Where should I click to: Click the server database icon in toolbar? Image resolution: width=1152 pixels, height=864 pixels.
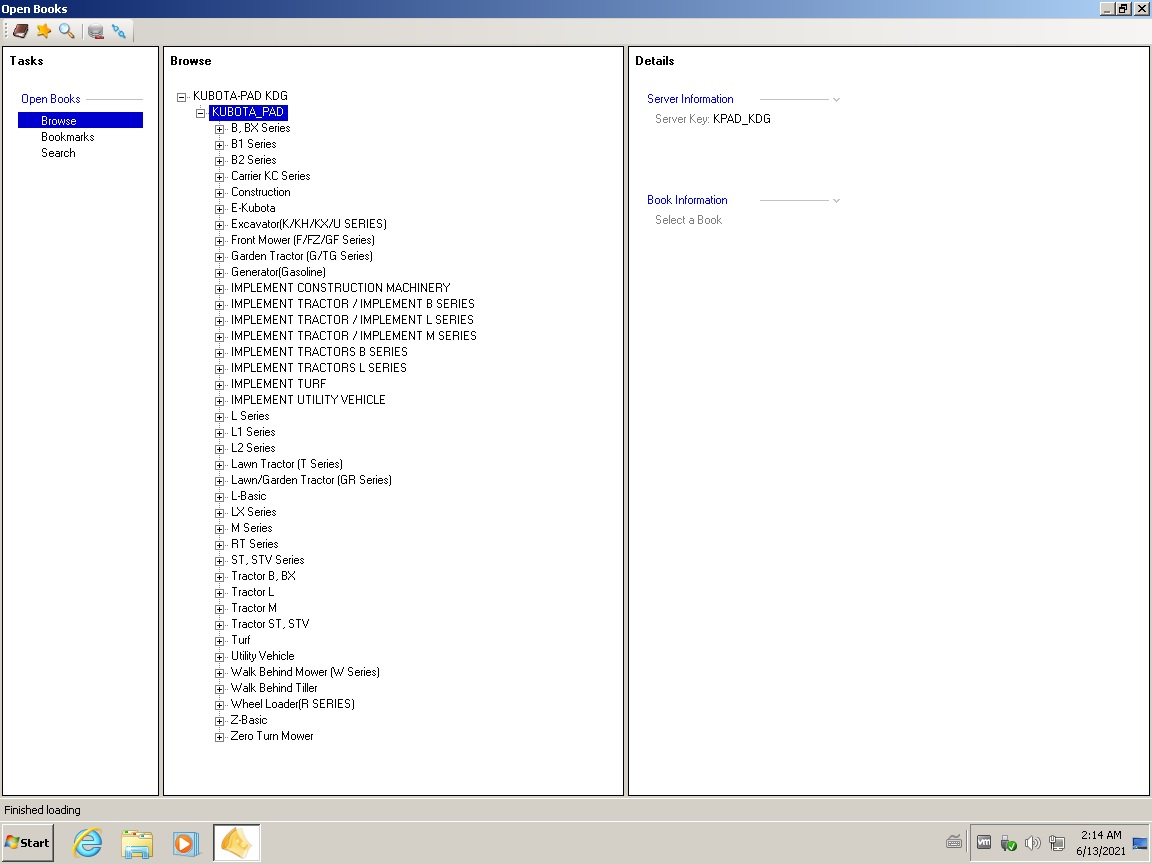click(x=96, y=31)
